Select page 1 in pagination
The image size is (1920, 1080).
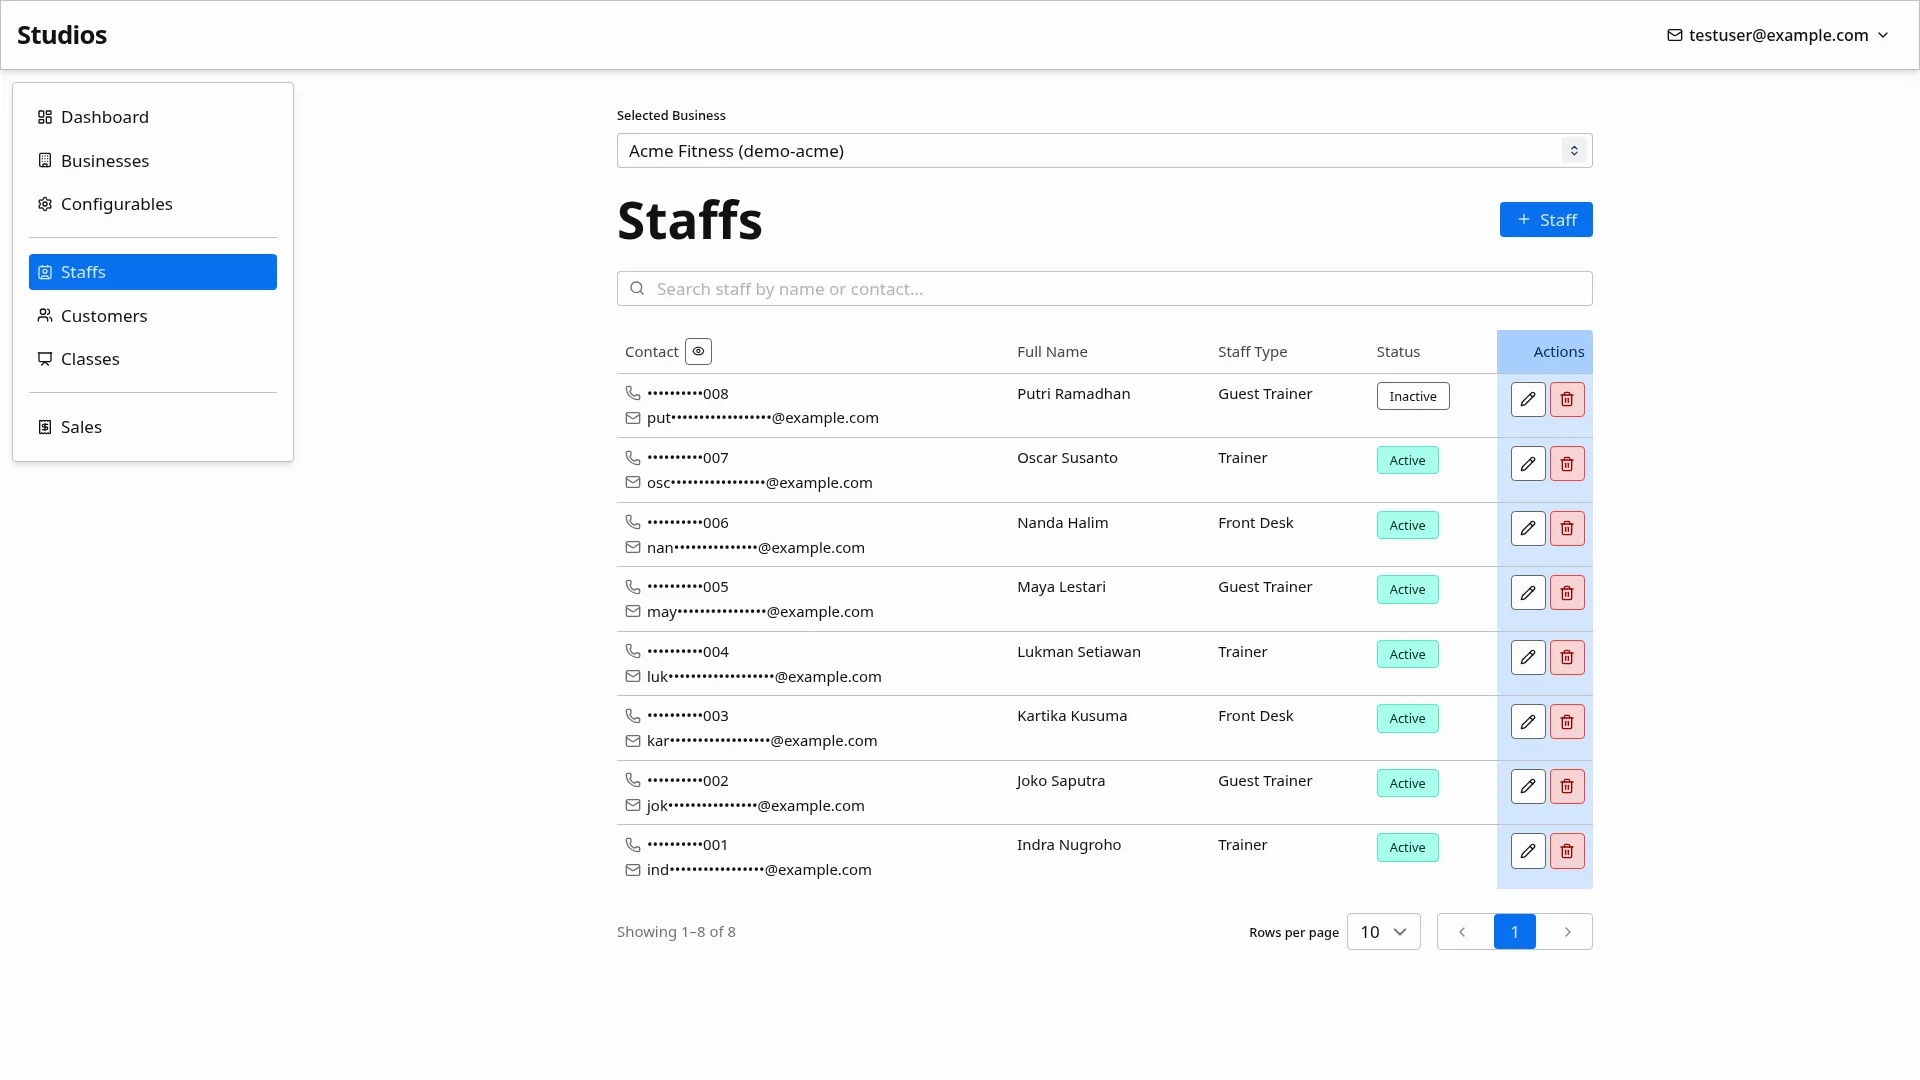coord(1514,932)
